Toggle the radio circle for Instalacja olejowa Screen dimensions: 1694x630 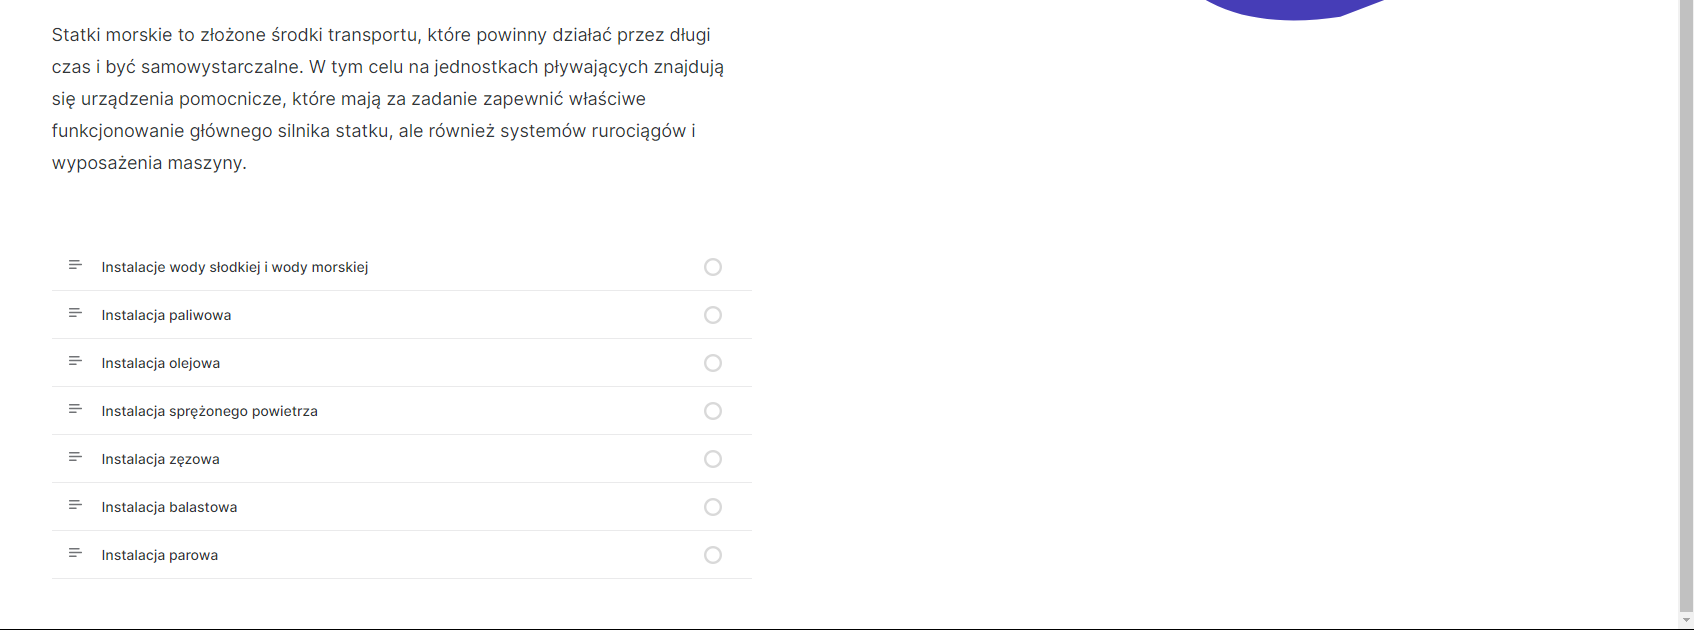coord(713,363)
